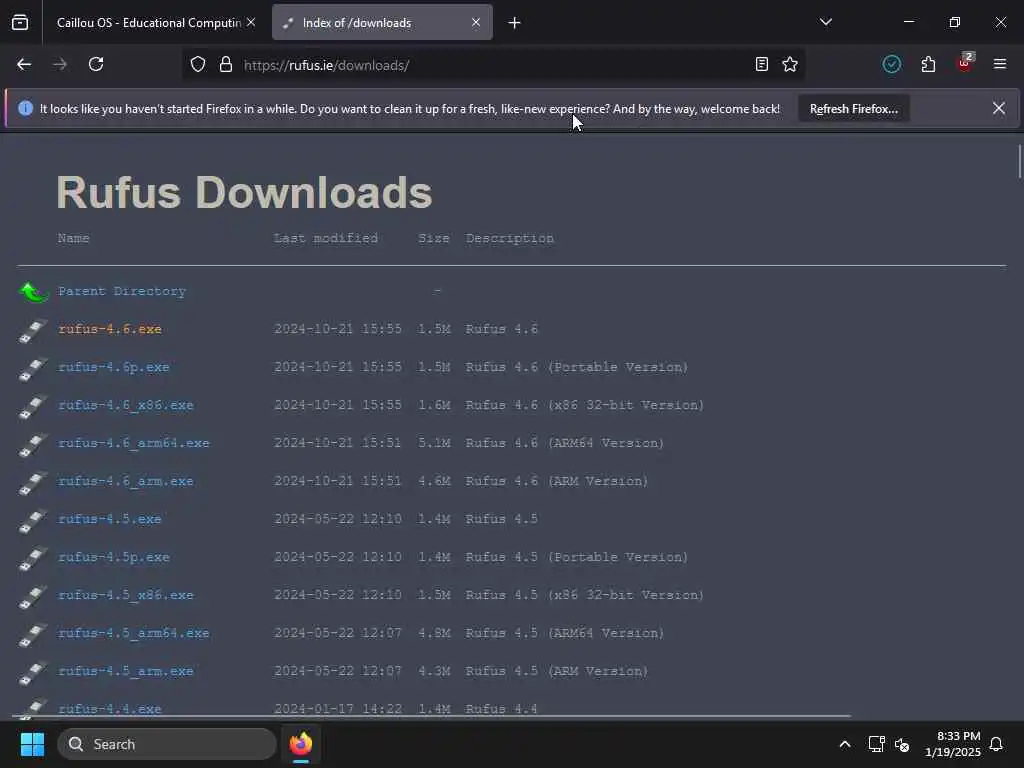Bookmark this page with the star icon

point(790,65)
